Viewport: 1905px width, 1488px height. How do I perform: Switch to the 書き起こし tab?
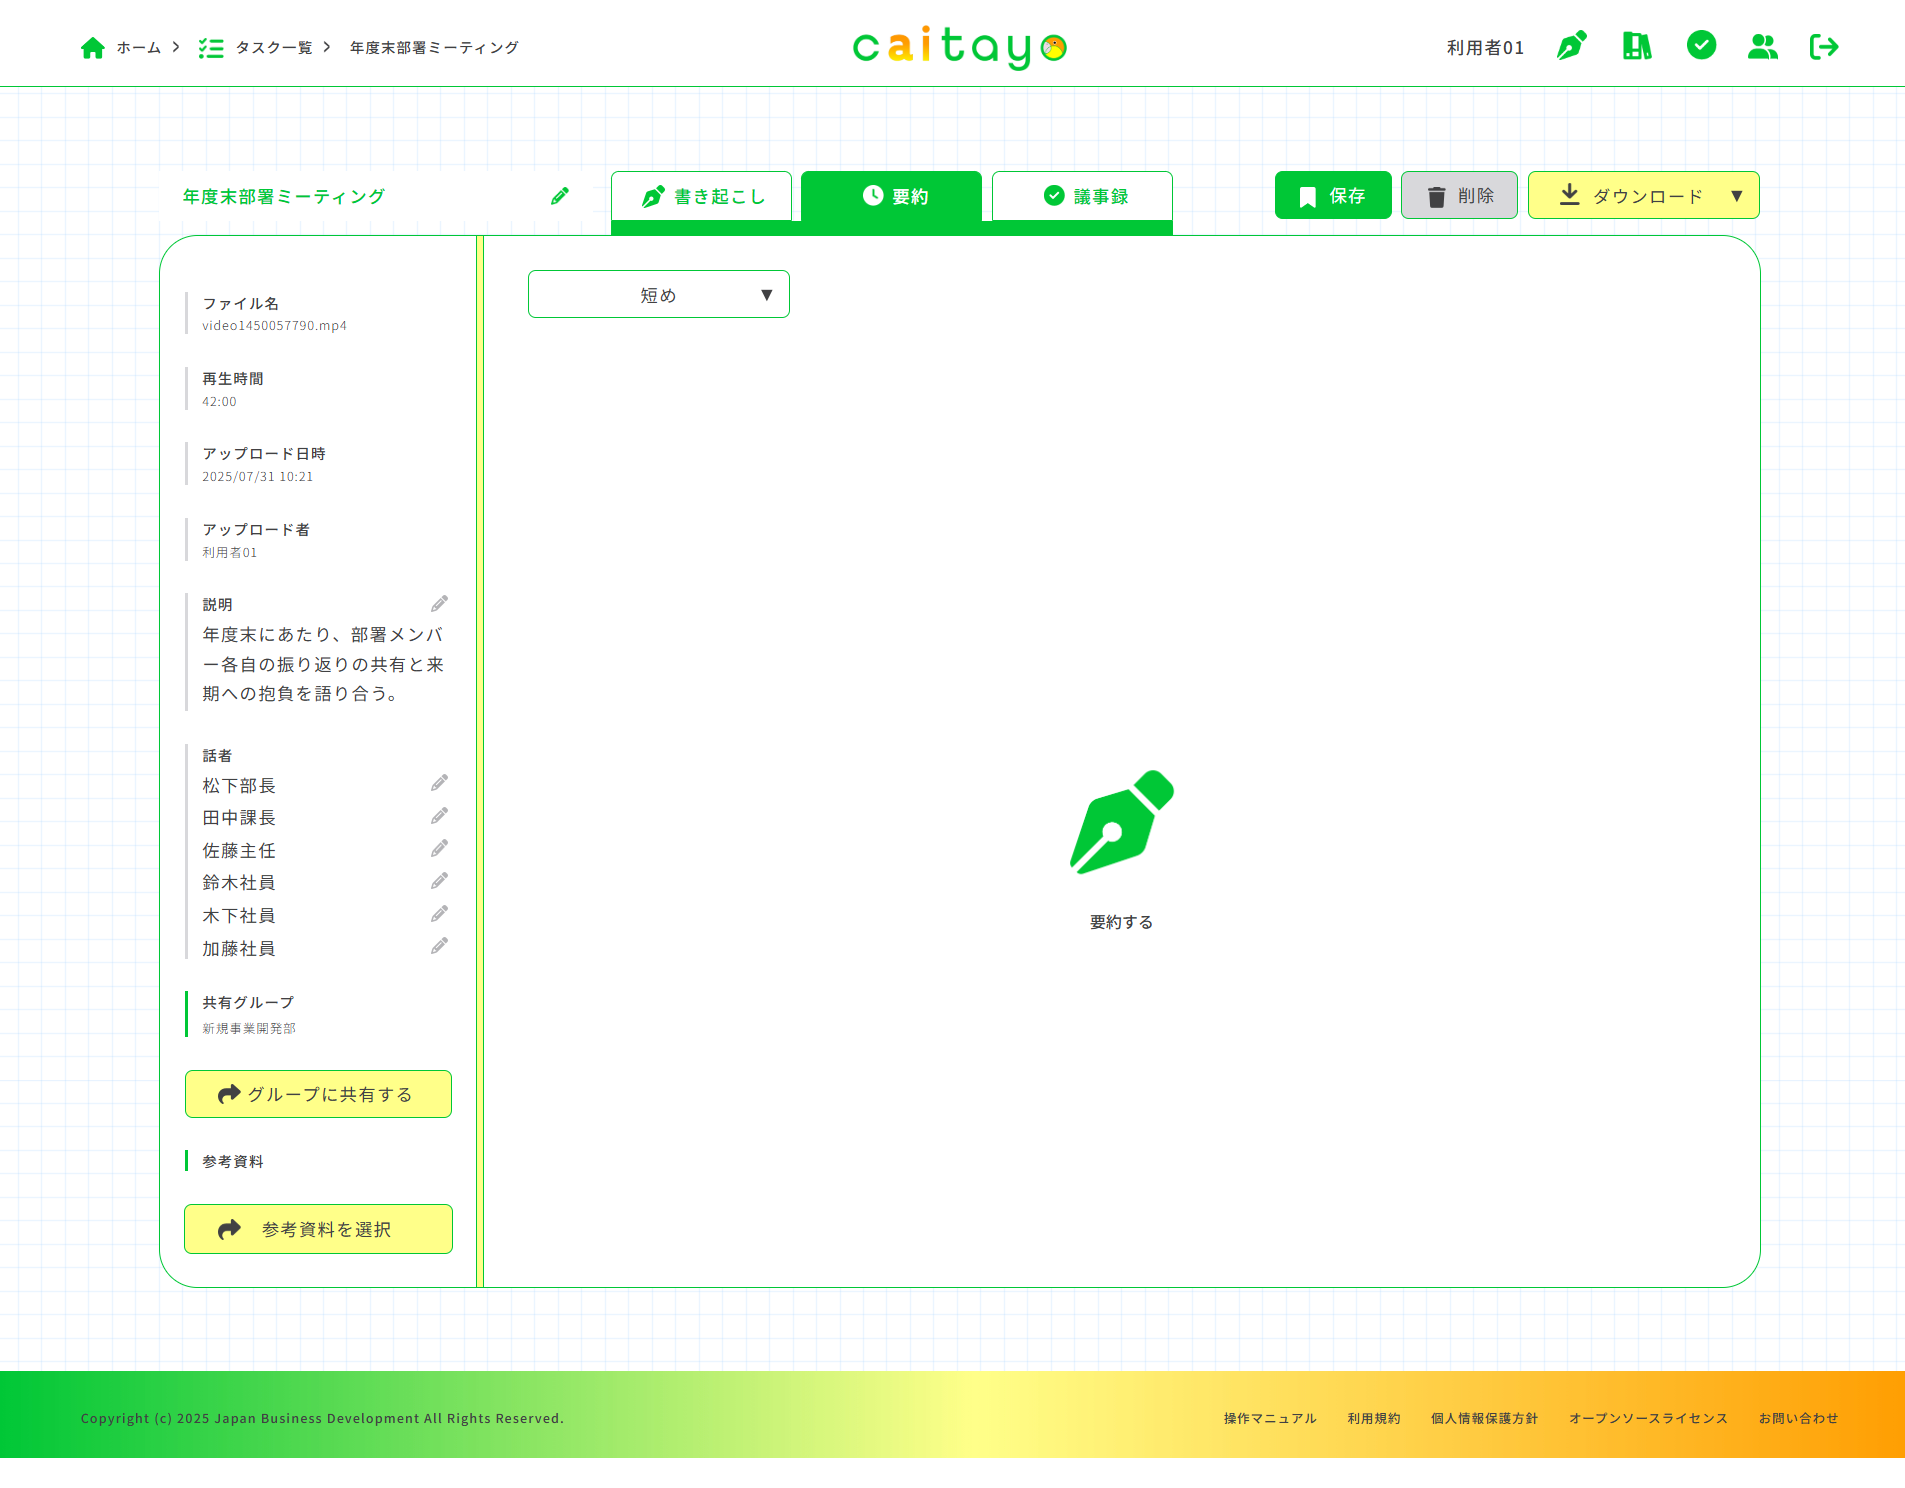(x=702, y=196)
